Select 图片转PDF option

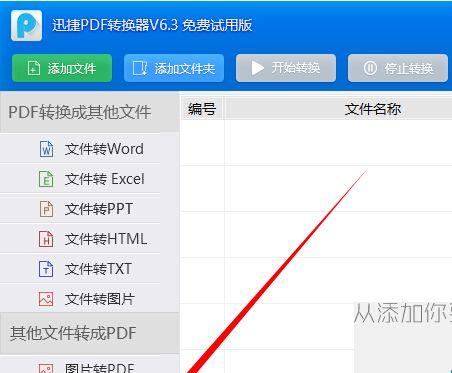(x=80, y=365)
